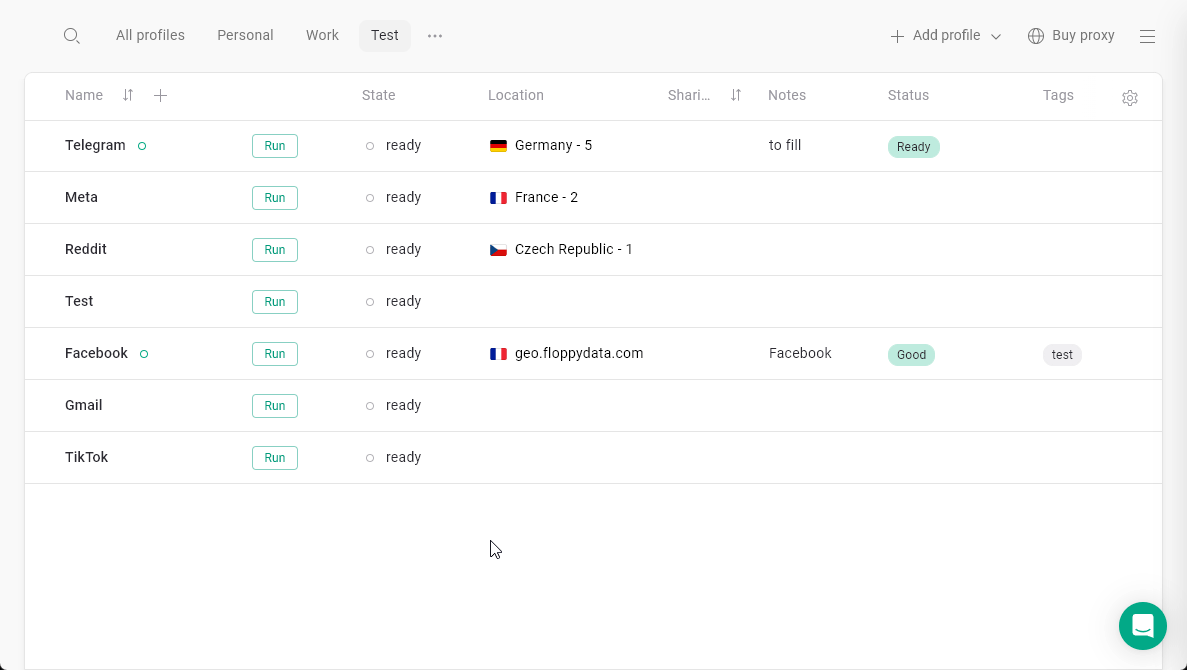Select the Reddit profile name
Image resolution: width=1187 pixels, height=670 pixels.
(86, 249)
